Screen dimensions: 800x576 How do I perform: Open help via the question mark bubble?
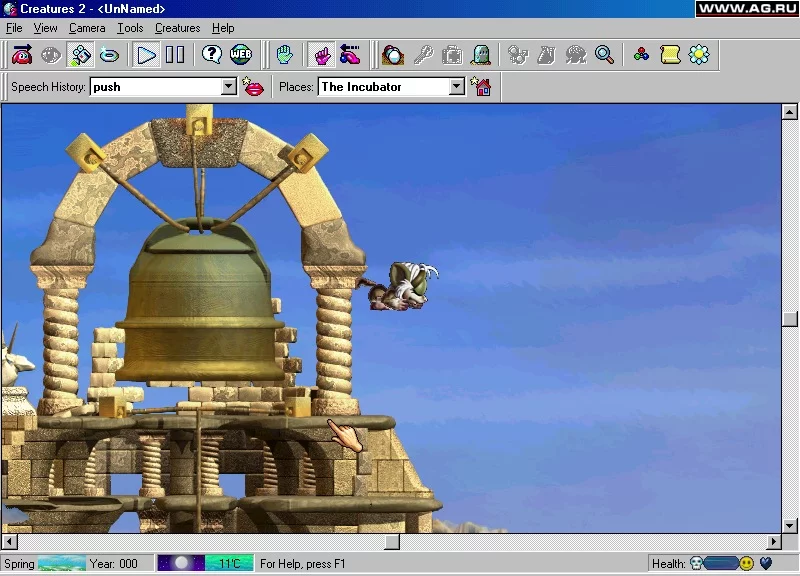pyautogui.click(x=212, y=55)
